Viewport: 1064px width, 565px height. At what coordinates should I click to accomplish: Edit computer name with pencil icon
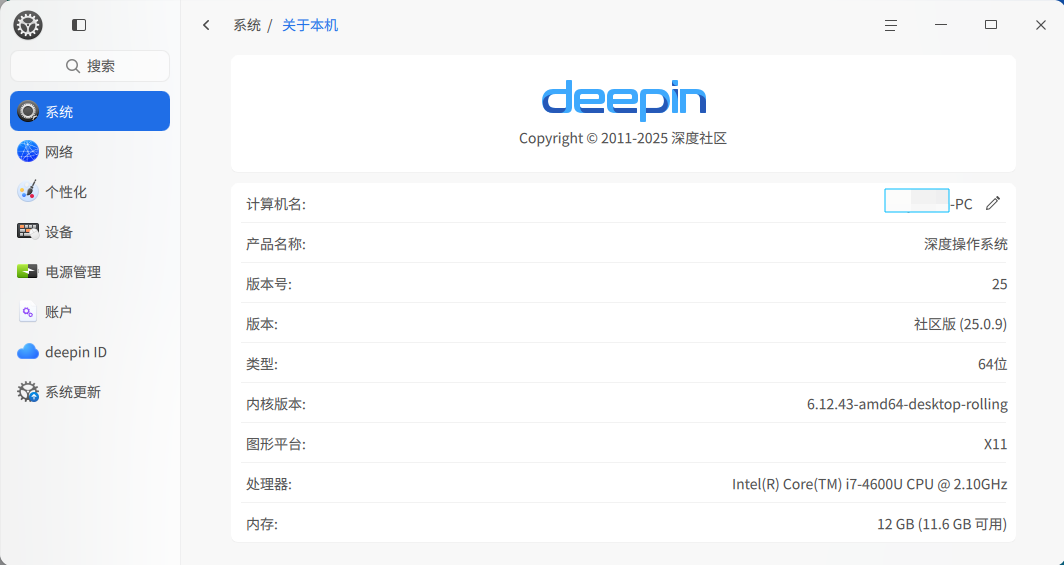[x=993, y=203]
